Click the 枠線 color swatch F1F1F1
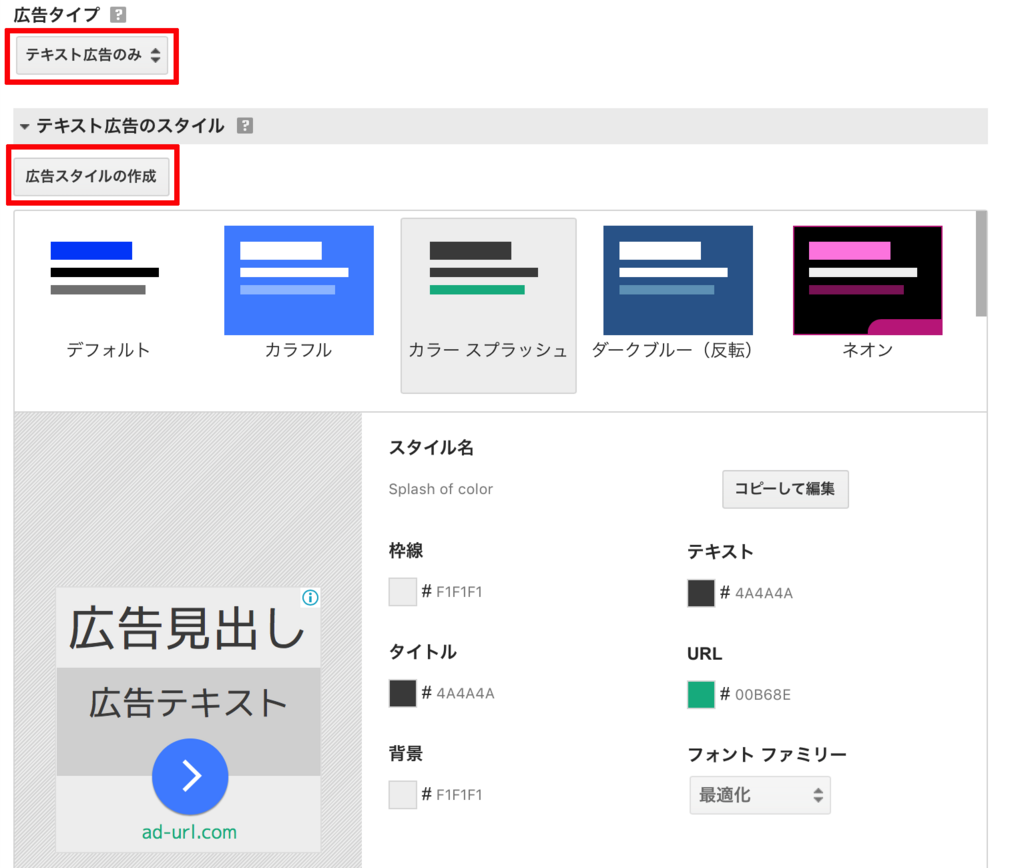This screenshot has height=868, width=1024. pyautogui.click(x=402, y=592)
